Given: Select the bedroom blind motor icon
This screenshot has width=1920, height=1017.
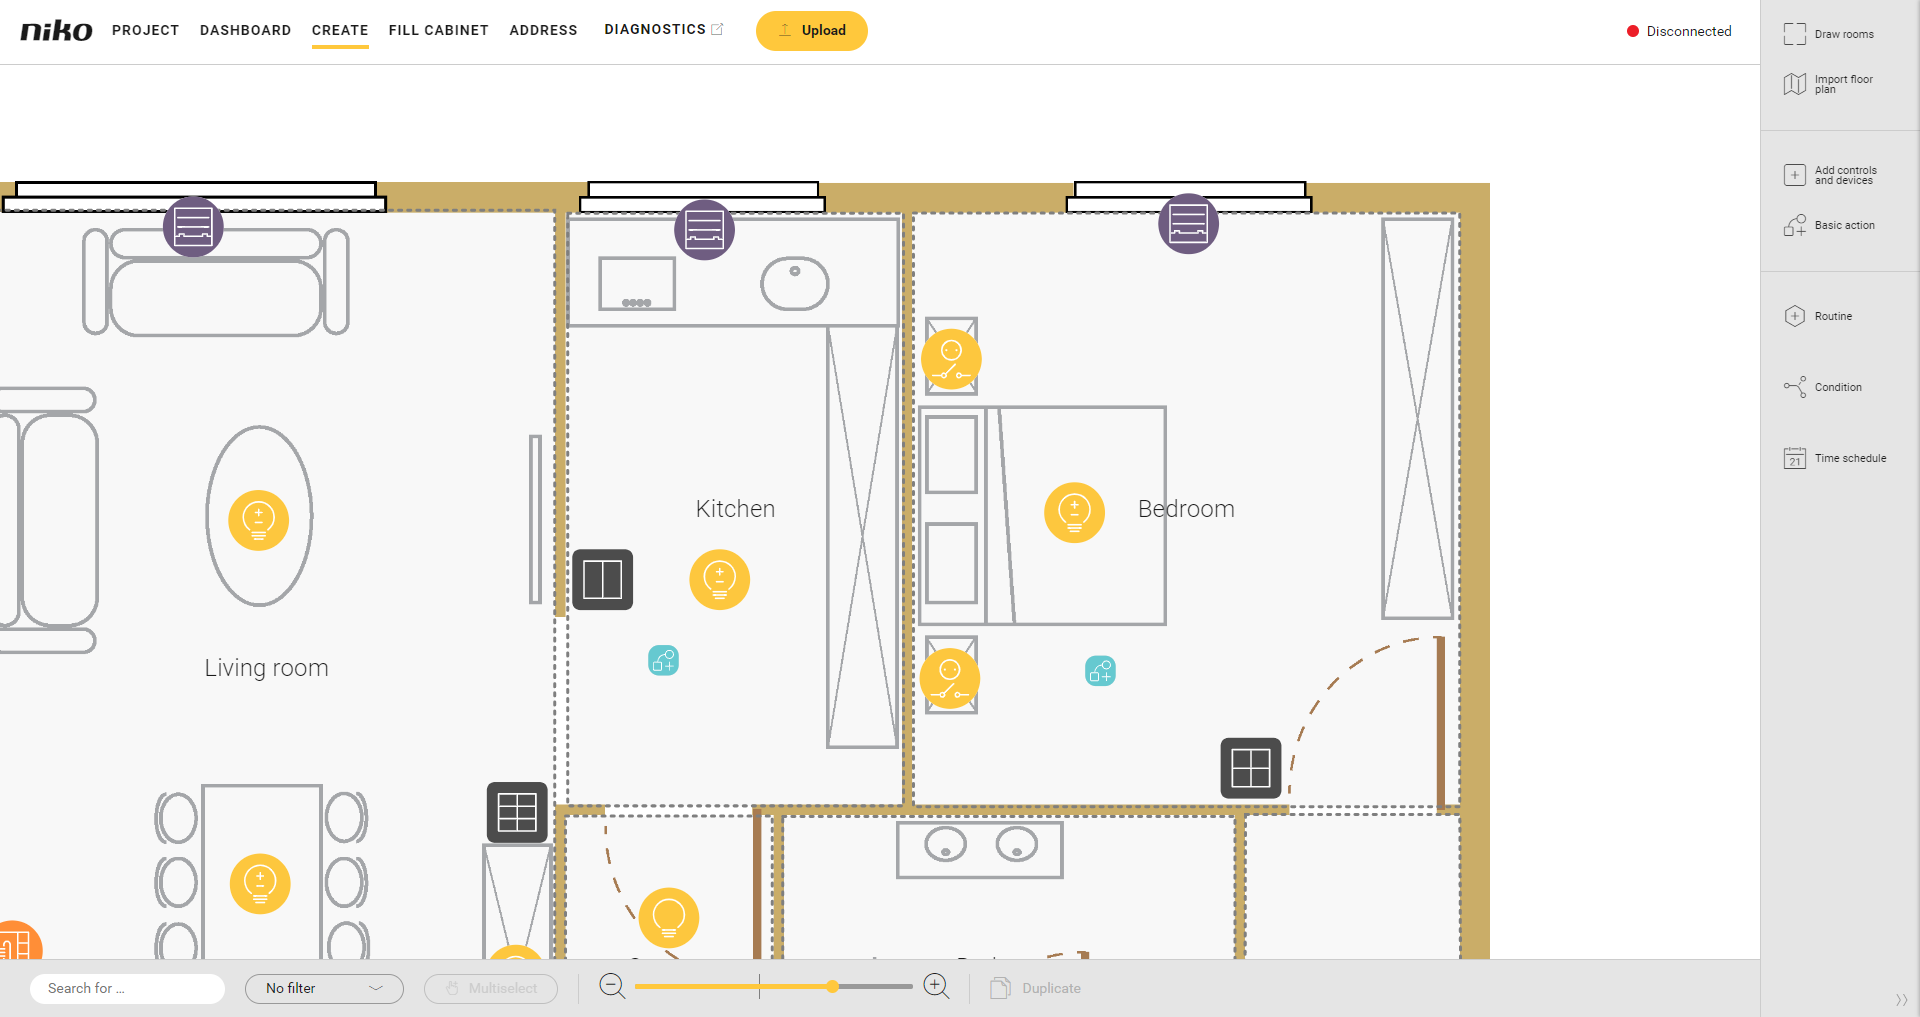Looking at the screenshot, I should click(1188, 224).
